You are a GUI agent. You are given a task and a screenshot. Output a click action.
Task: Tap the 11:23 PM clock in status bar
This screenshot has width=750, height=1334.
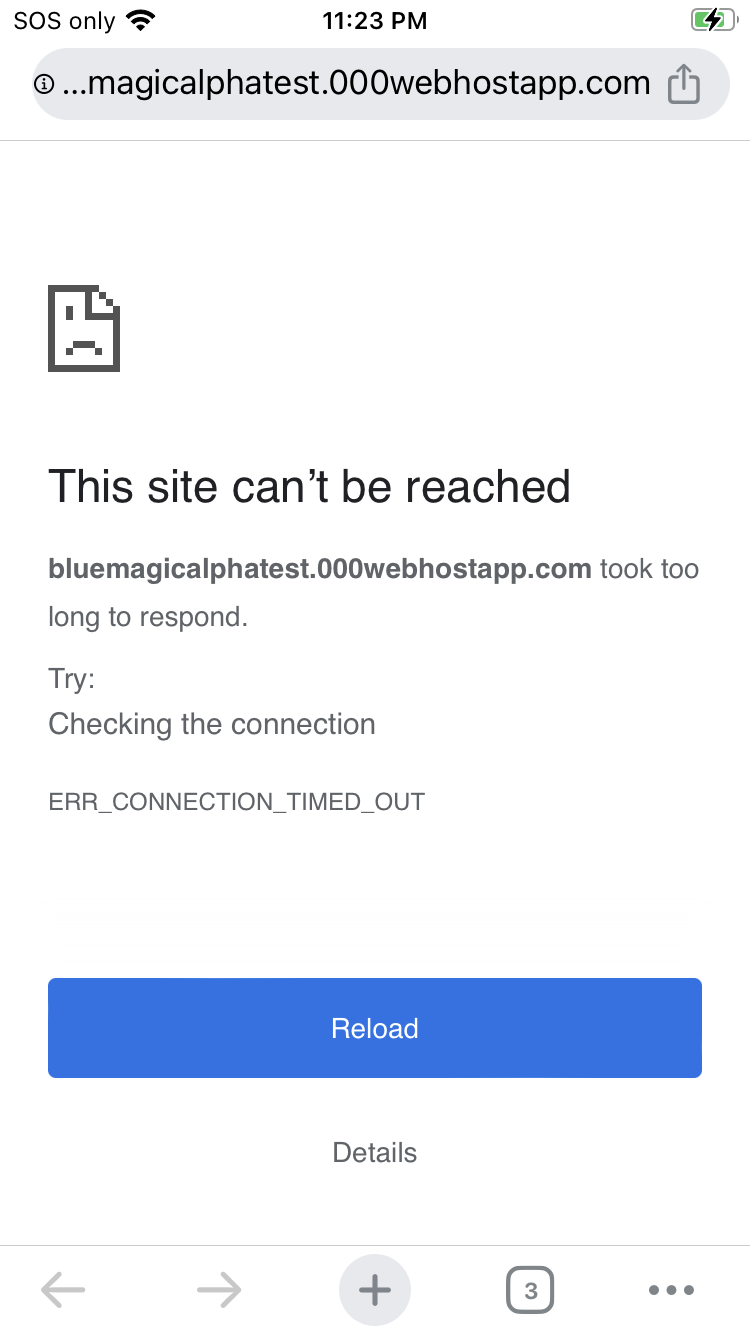375,20
